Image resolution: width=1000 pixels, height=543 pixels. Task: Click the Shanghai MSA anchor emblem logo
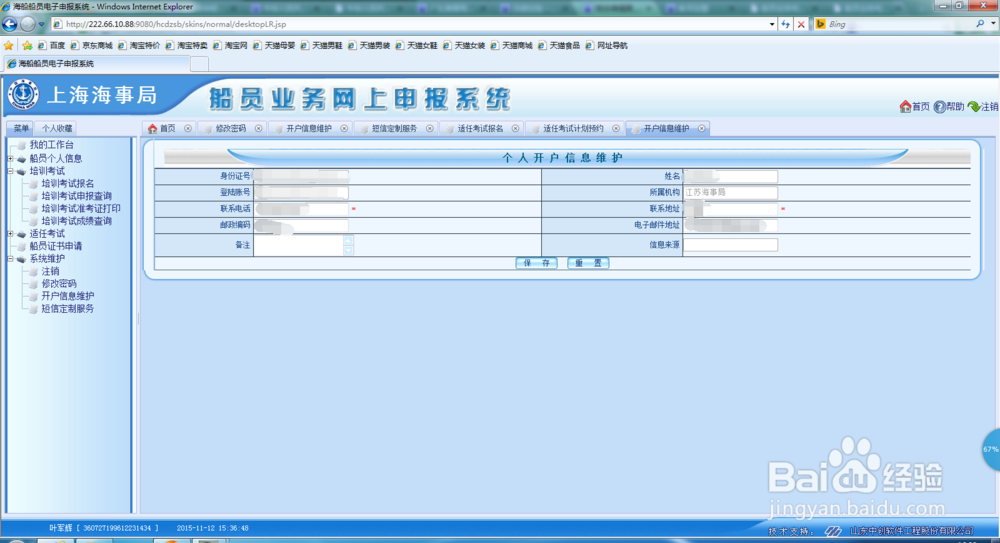pos(24,95)
